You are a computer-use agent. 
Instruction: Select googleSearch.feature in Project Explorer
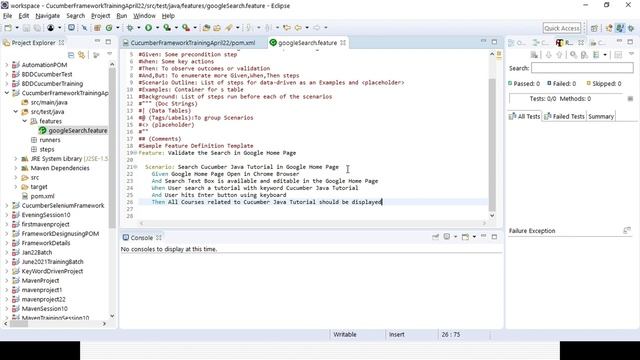coord(73,131)
